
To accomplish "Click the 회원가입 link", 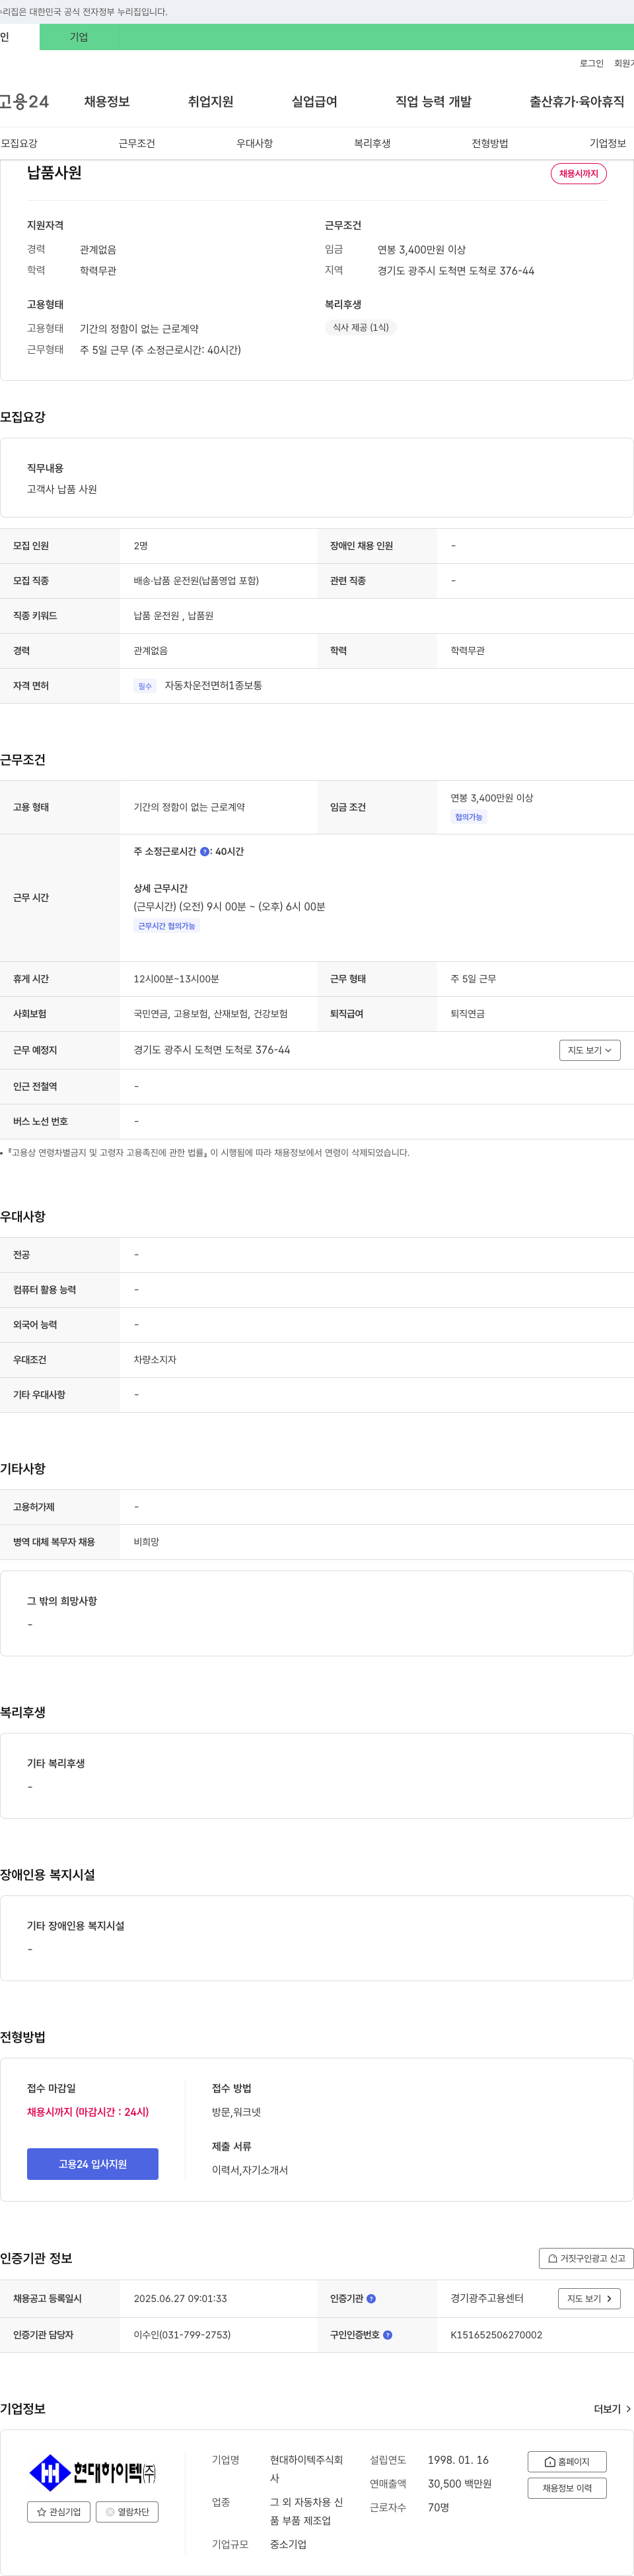I will coord(624,64).
